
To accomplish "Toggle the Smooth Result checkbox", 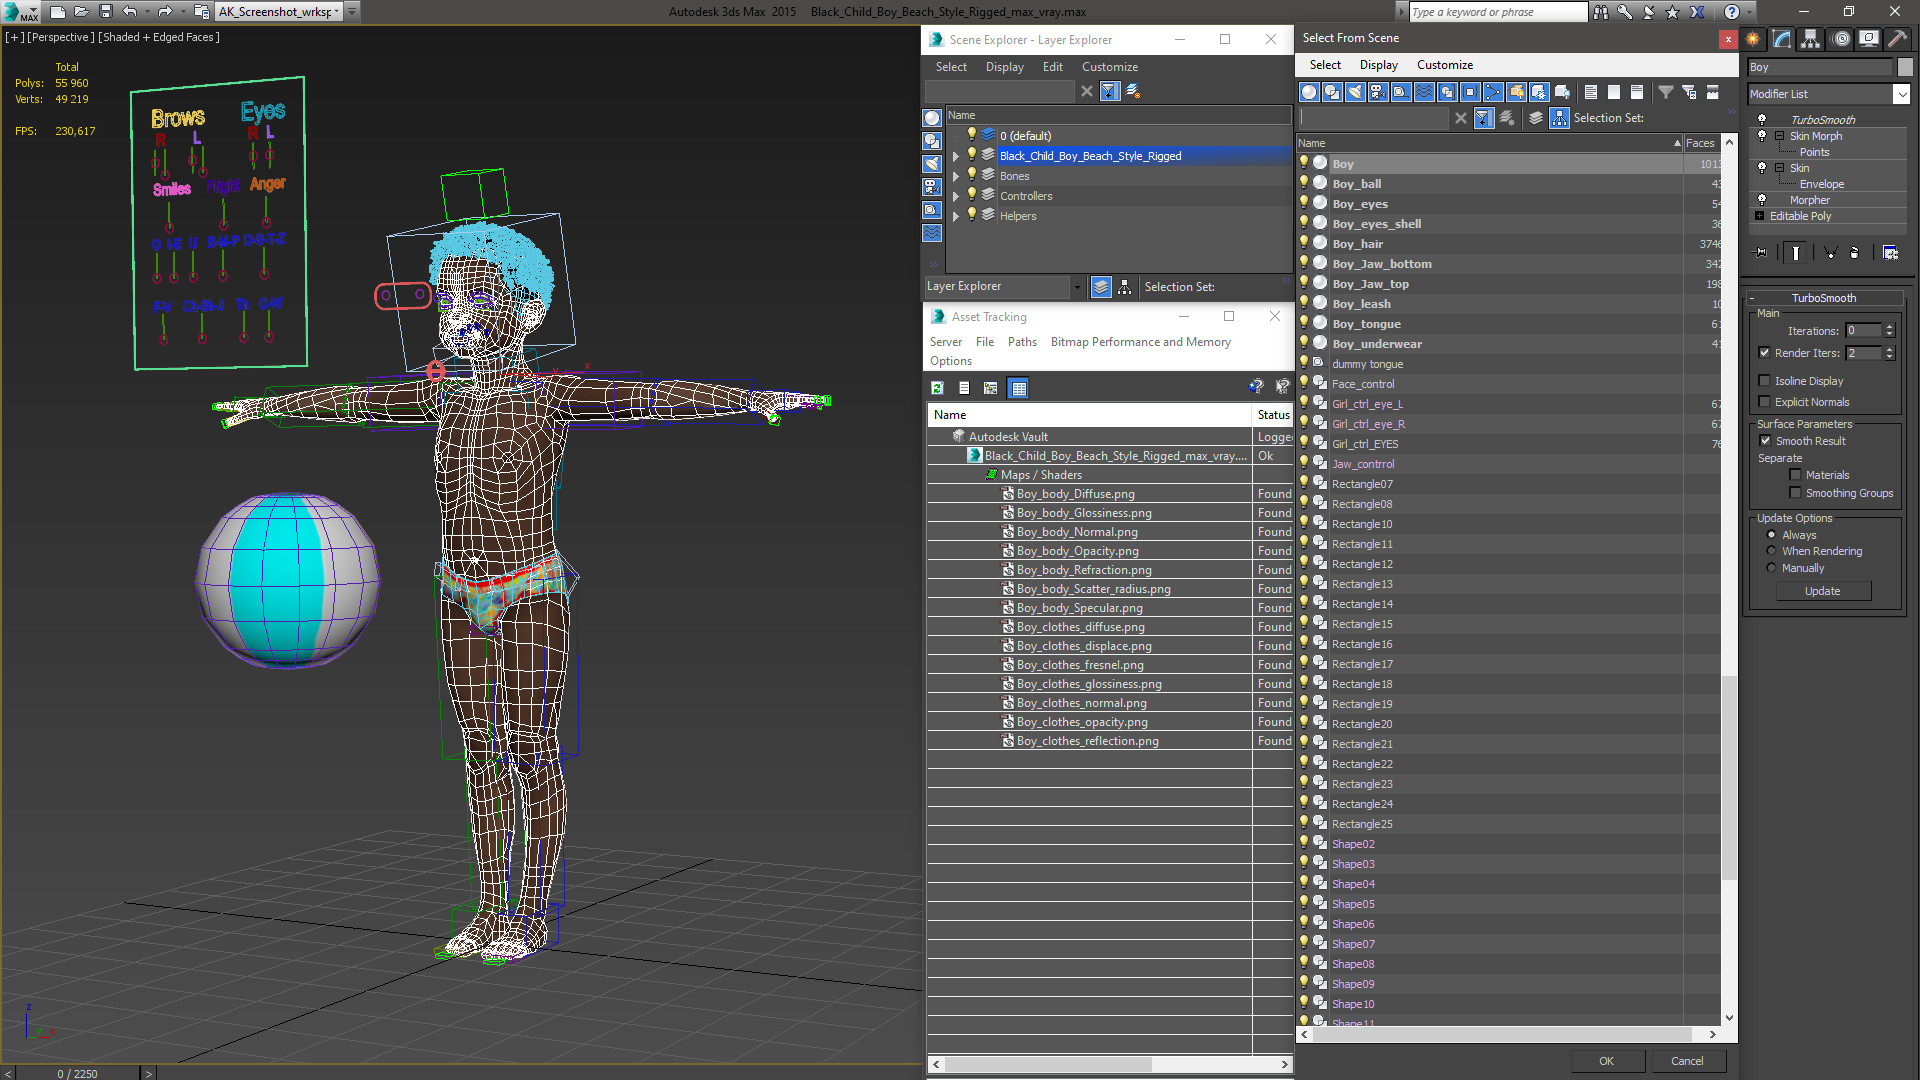I will [x=1765, y=441].
